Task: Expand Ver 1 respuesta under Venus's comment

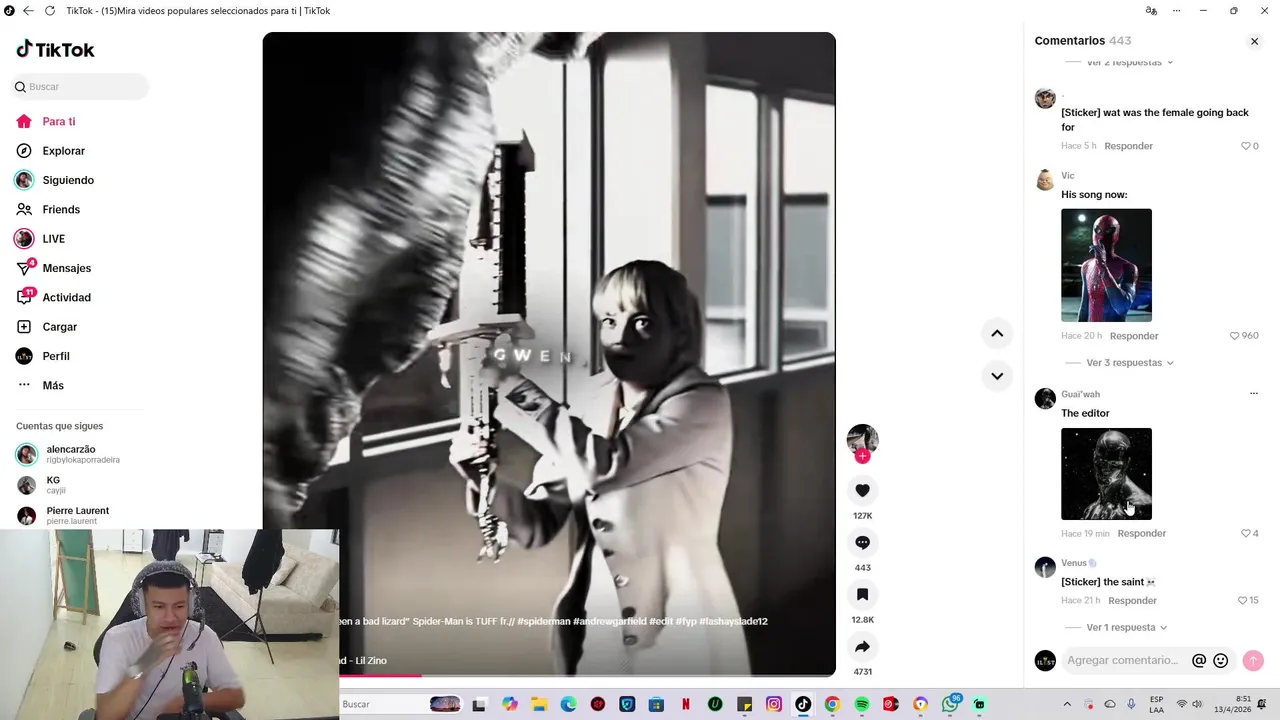Action: coord(1127,628)
